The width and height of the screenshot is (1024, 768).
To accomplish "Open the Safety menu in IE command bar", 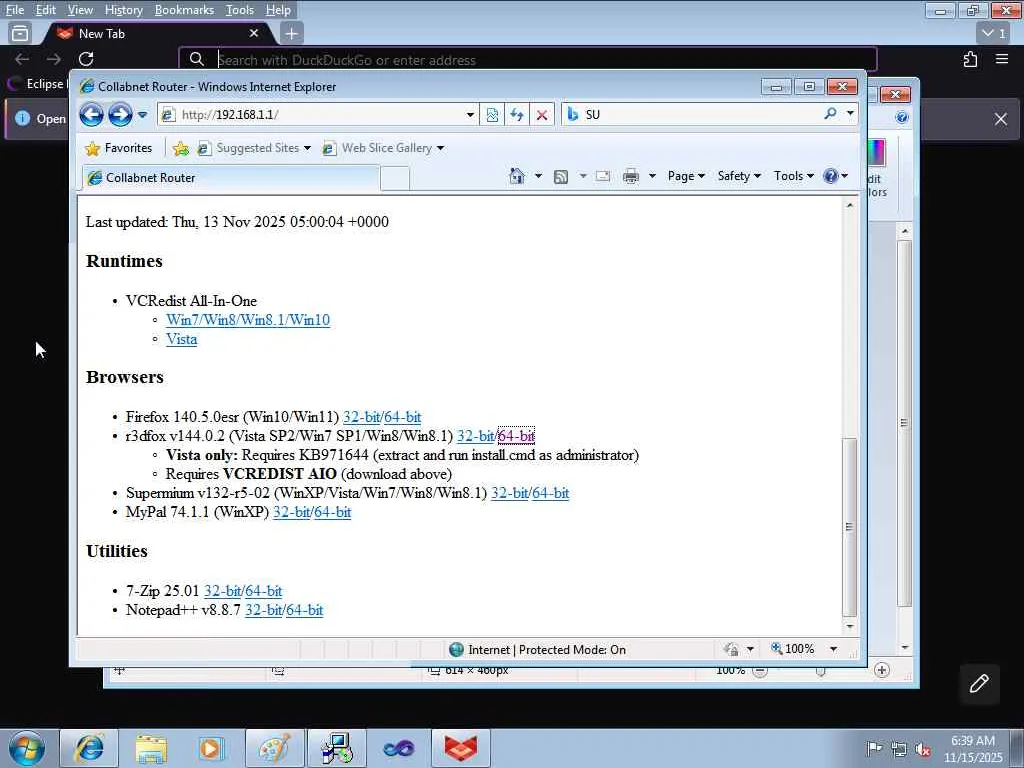I will coord(739,176).
